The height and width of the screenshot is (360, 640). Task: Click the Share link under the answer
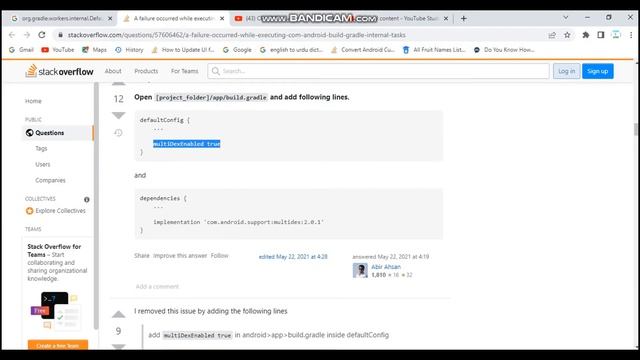(142, 256)
